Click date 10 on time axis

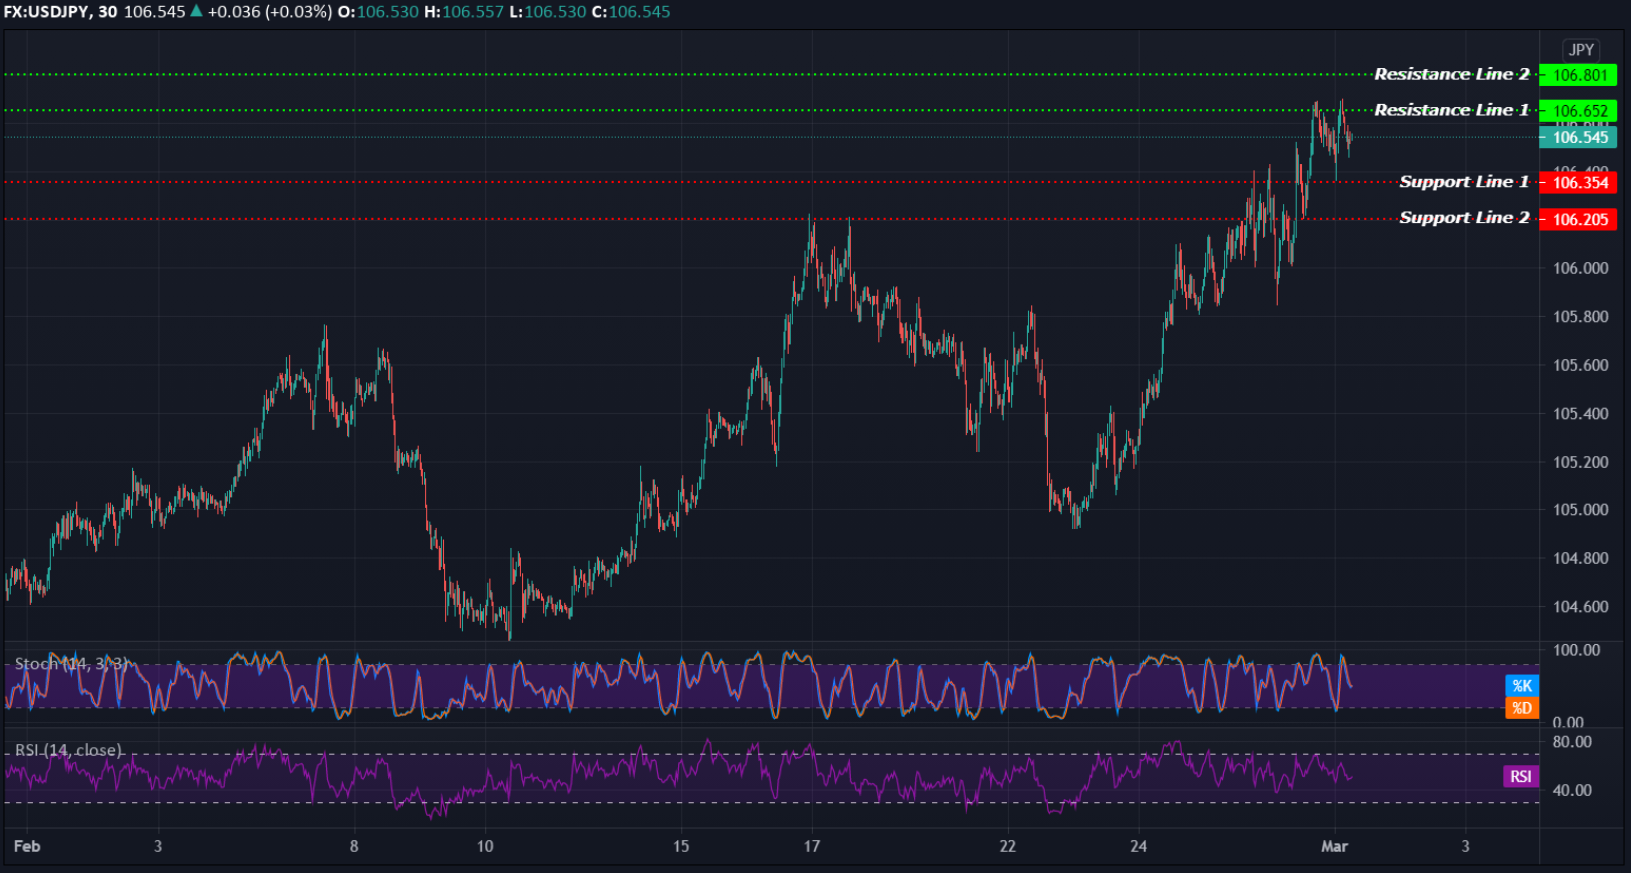[x=485, y=847]
